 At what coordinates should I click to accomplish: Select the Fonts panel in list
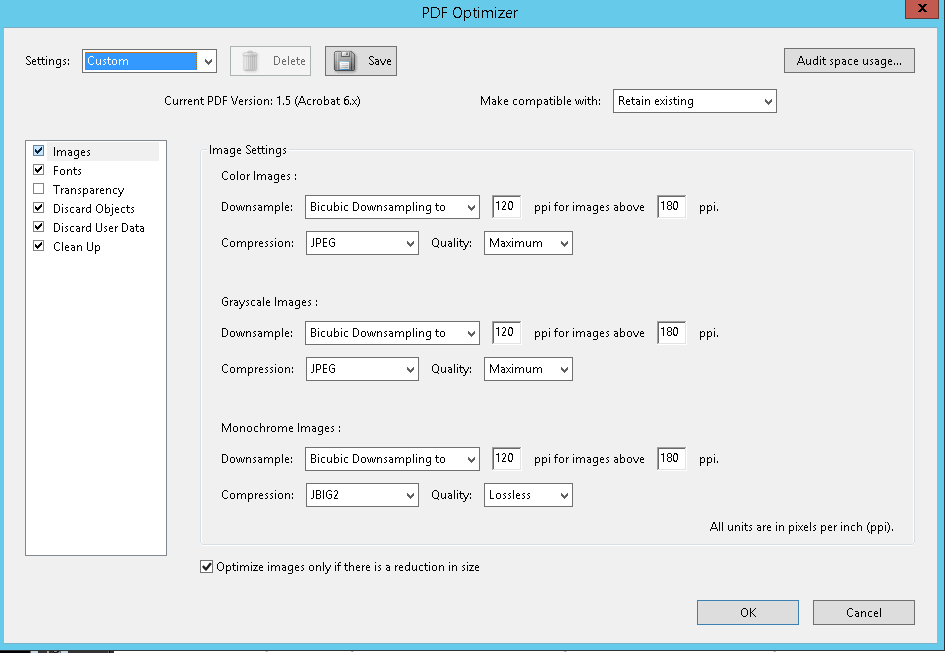coord(67,171)
